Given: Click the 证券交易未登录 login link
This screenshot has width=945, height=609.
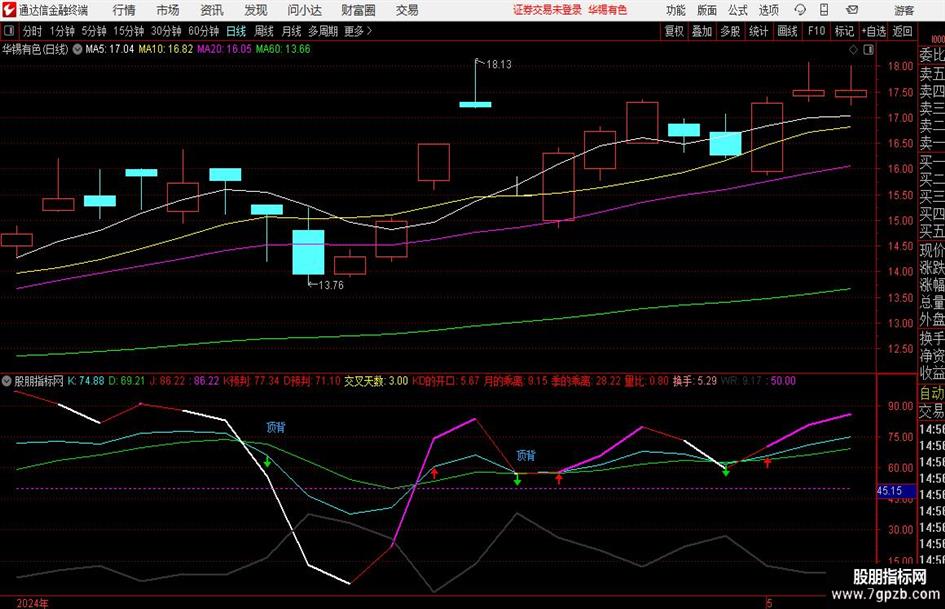Looking at the screenshot, I should 548,10.
